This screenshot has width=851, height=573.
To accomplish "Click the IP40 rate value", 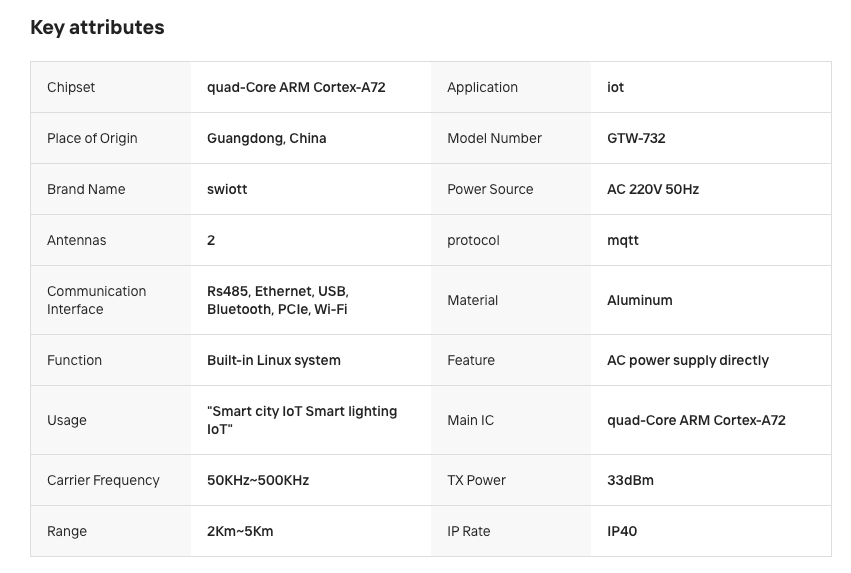I will 622,531.
